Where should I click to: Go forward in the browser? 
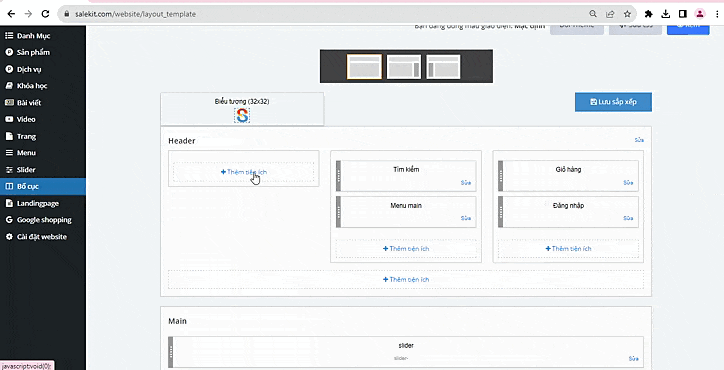tap(28, 14)
